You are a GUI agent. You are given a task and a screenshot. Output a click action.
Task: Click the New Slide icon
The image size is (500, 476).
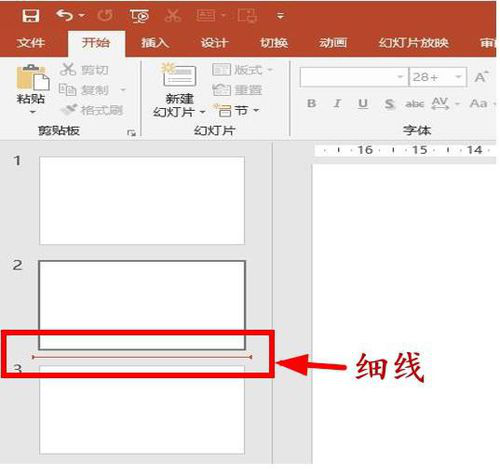pos(179,75)
